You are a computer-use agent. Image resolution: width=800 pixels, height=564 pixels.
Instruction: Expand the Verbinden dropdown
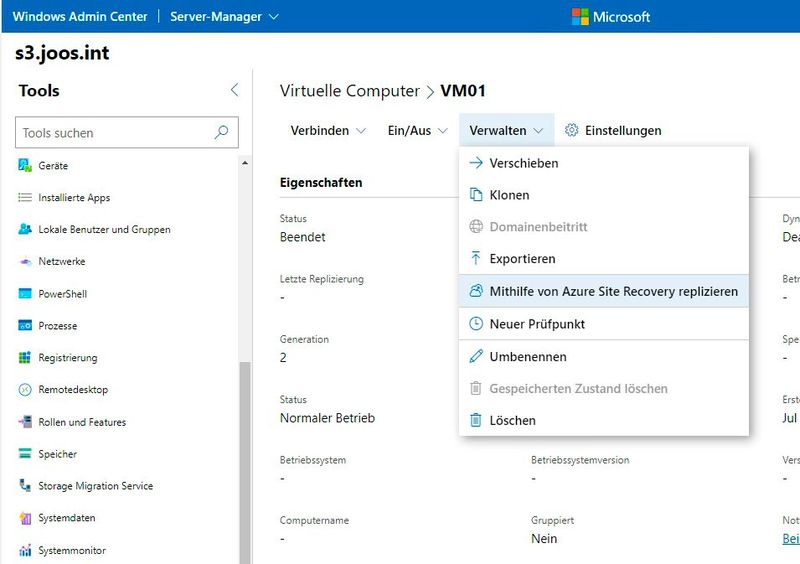pyautogui.click(x=328, y=131)
